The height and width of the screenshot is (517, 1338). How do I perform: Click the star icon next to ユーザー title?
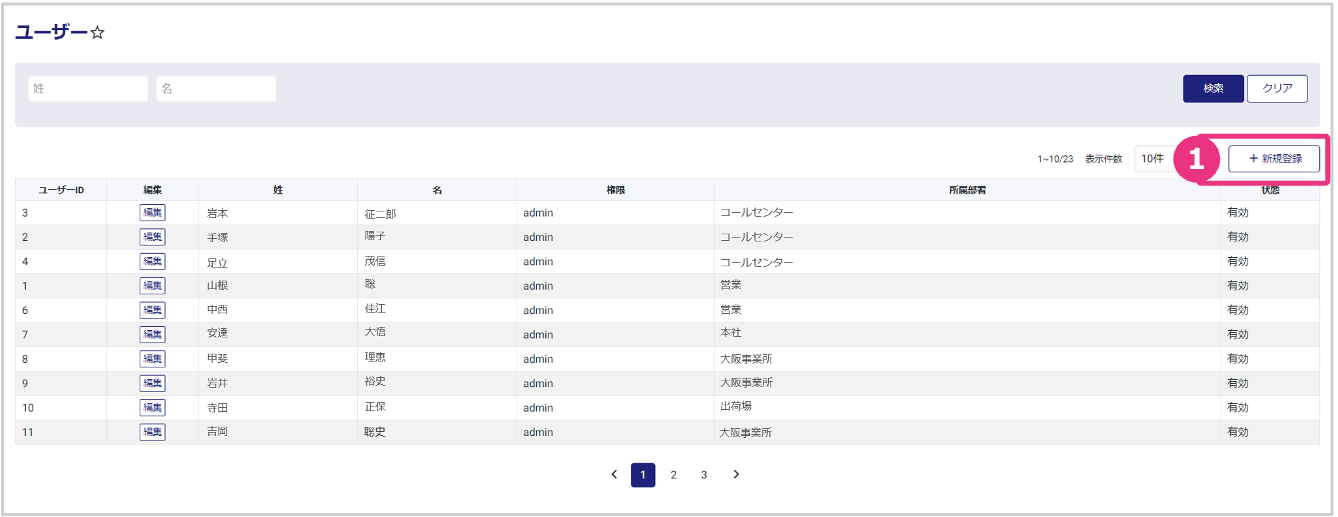point(98,34)
